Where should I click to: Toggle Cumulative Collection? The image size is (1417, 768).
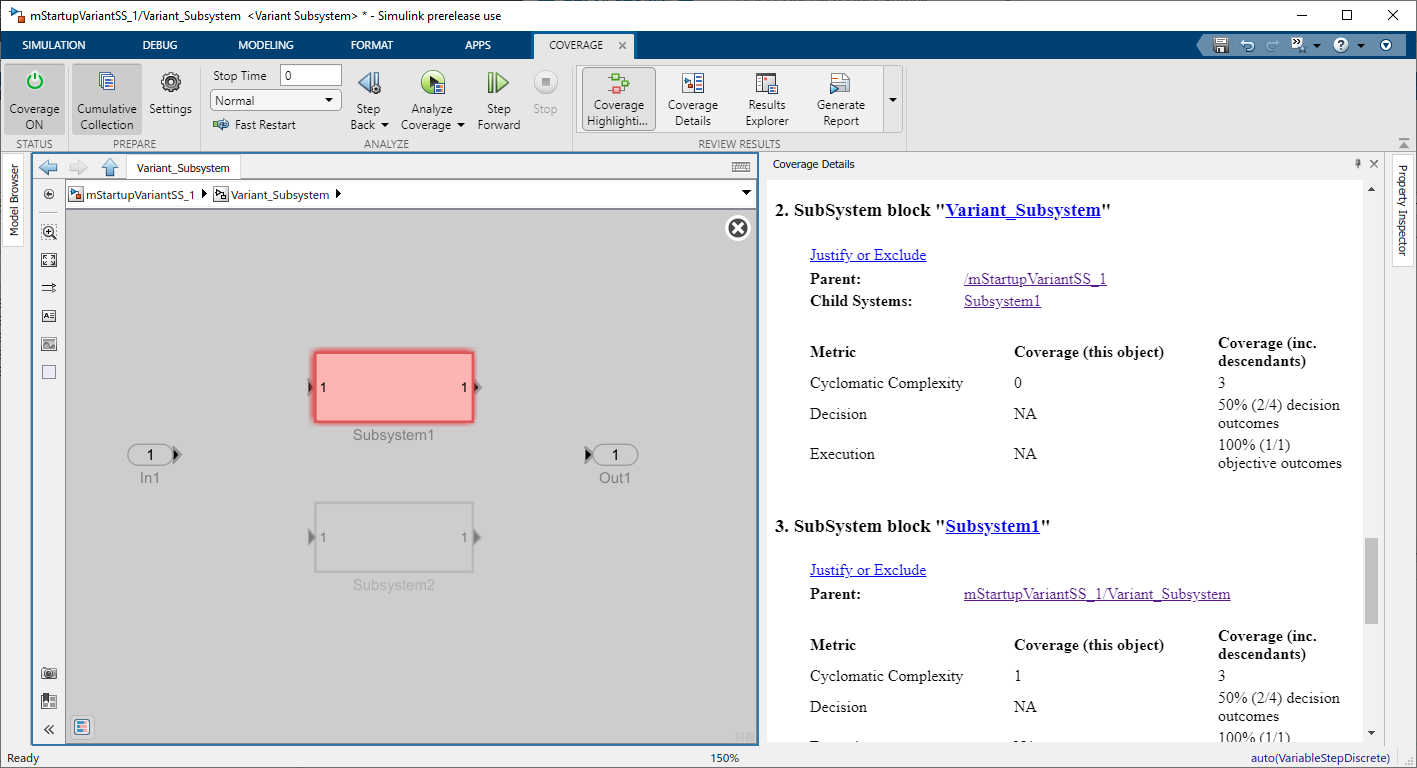pos(106,98)
